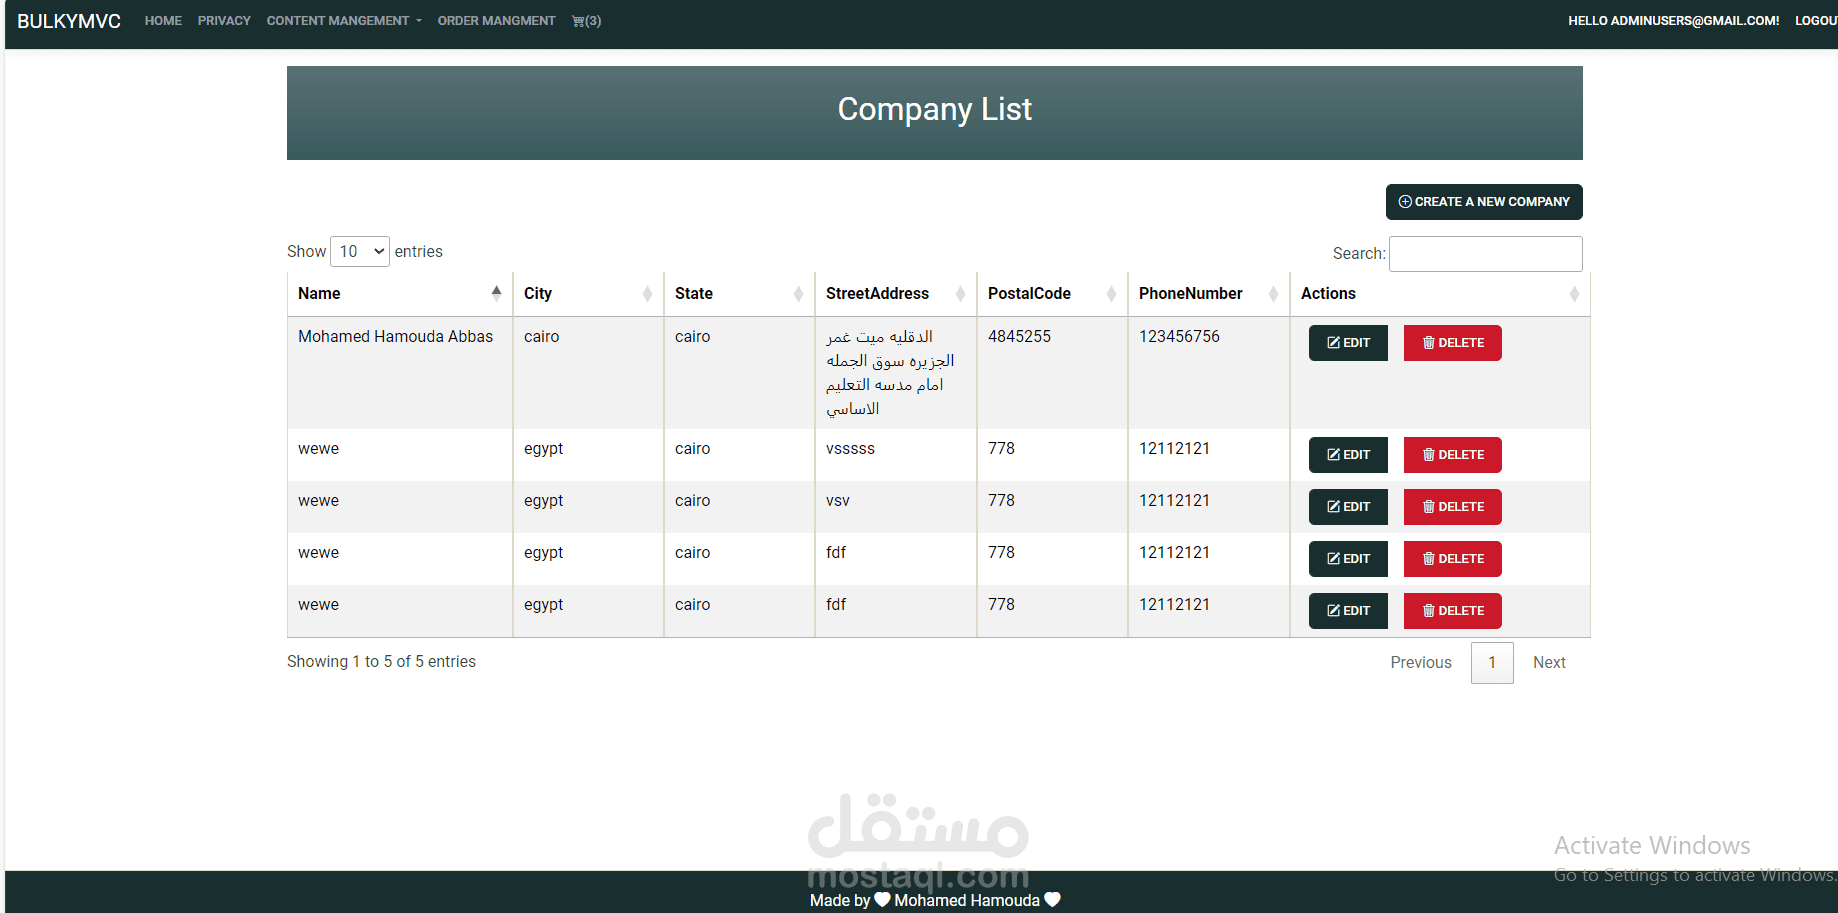The height and width of the screenshot is (913, 1838).
Task: Expand the Content Mangement dropdown menu
Action: (344, 21)
